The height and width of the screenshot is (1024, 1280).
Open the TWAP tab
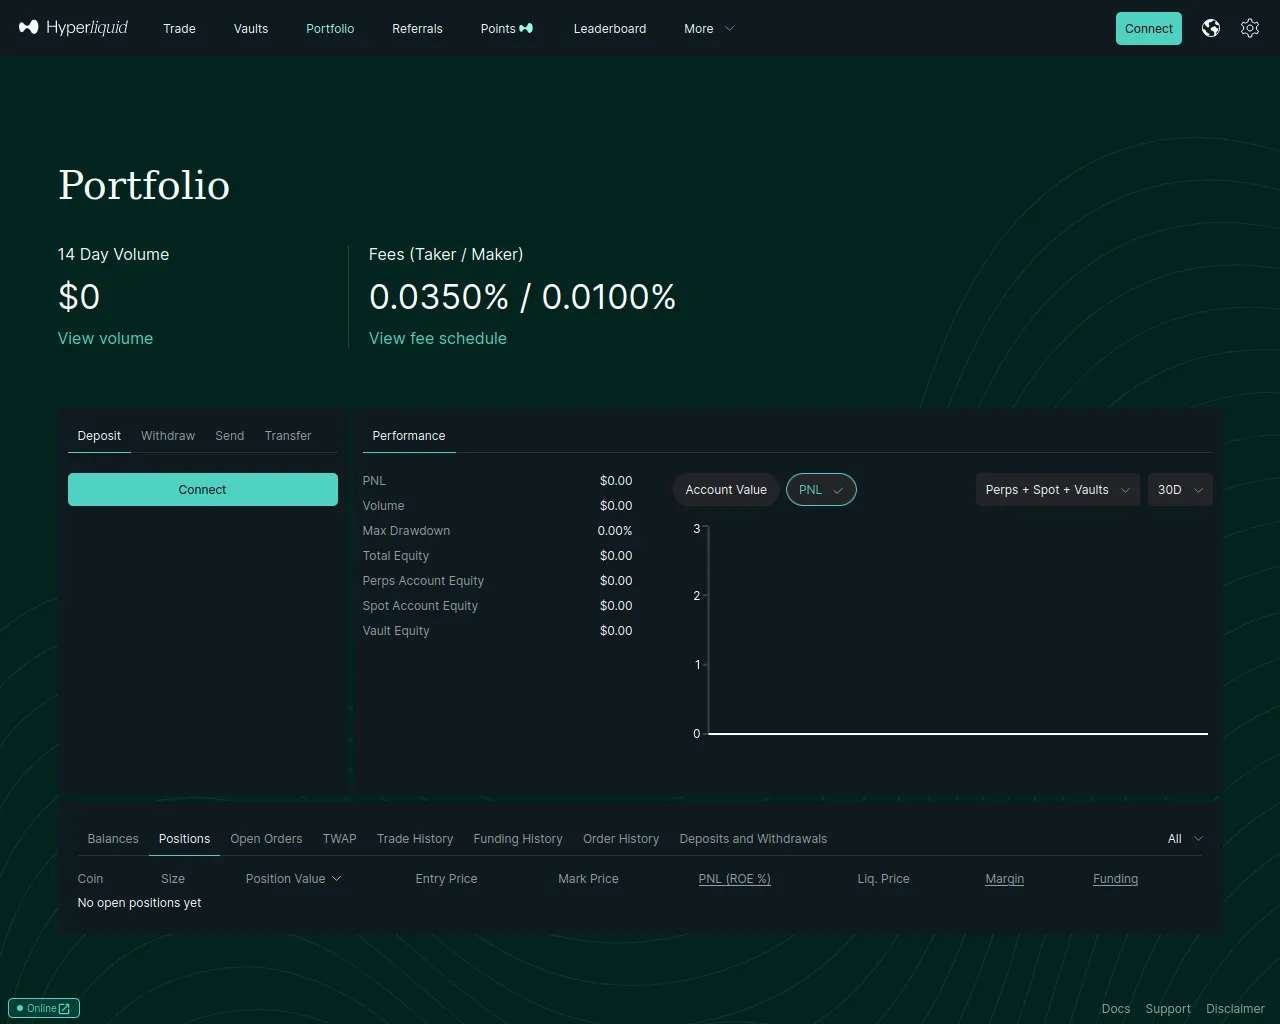[x=340, y=839]
